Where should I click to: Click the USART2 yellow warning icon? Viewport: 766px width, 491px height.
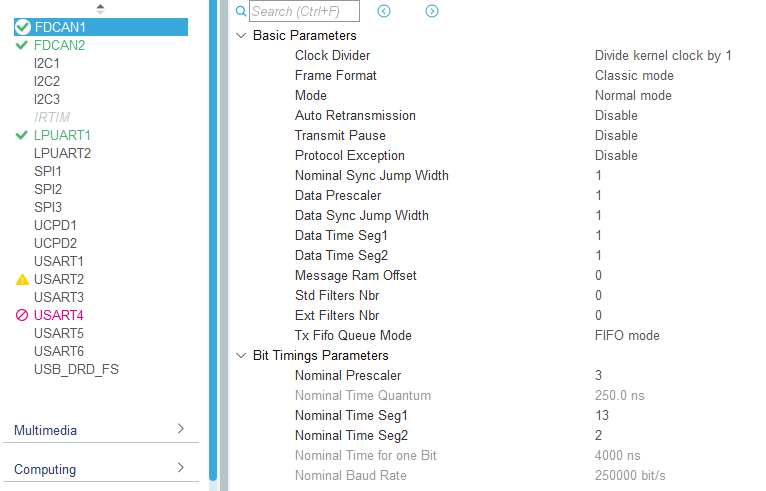pyautogui.click(x=22, y=279)
